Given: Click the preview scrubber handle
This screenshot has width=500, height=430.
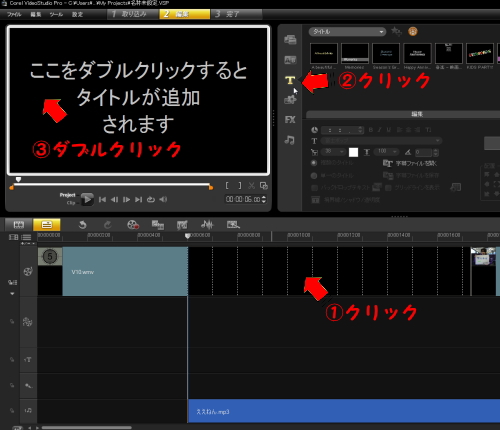Looking at the screenshot, I should point(18,180).
